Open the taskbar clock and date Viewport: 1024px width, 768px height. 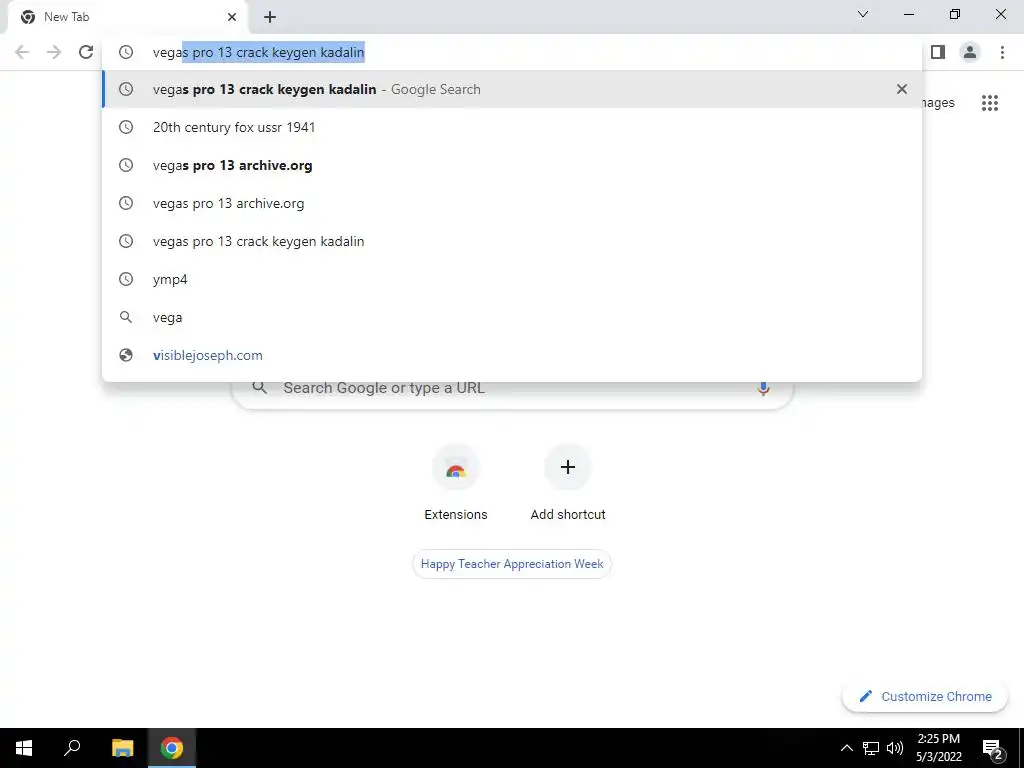tap(939, 748)
